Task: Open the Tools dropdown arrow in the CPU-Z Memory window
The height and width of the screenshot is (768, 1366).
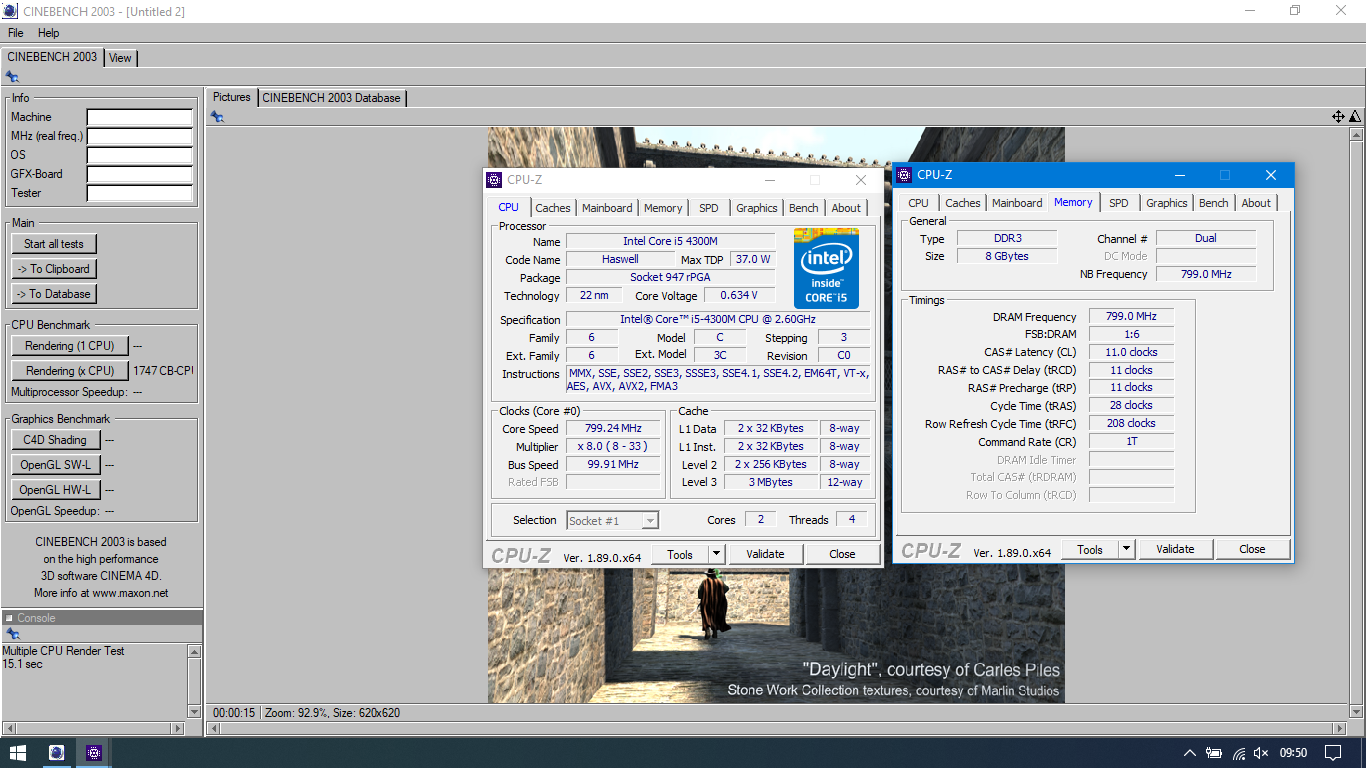Action: click(1126, 549)
